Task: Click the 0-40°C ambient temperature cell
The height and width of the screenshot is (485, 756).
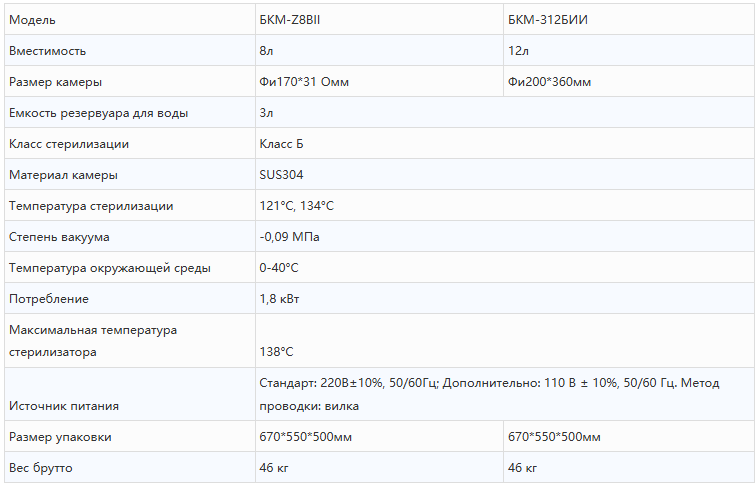Action: point(505,268)
